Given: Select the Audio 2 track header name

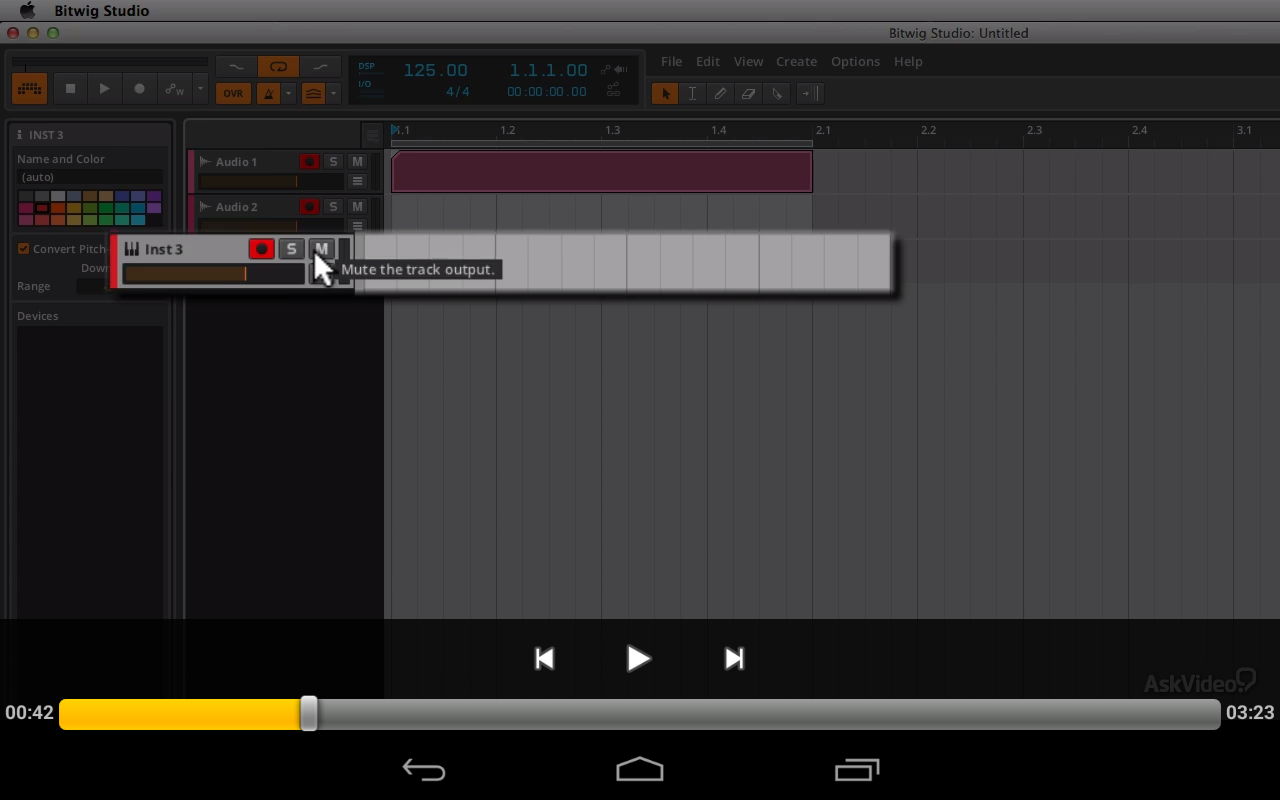Looking at the screenshot, I should 236,207.
